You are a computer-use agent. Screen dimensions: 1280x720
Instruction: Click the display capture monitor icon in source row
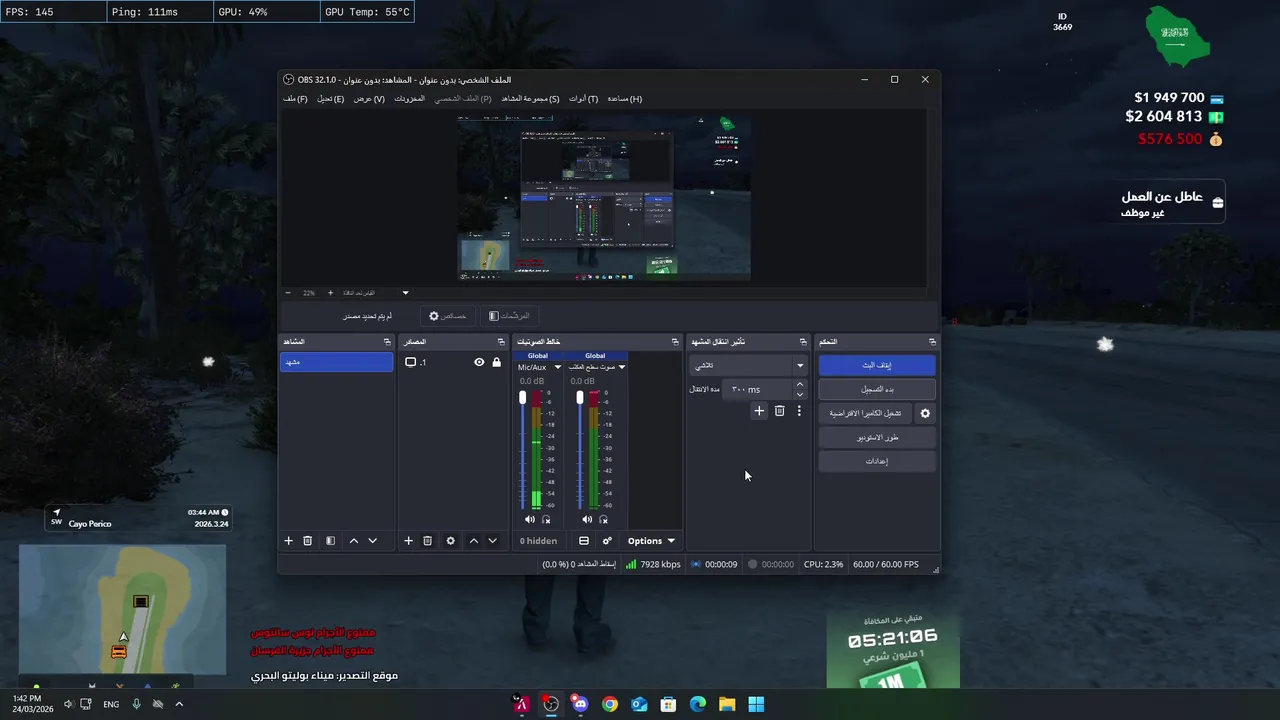[410, 362]
